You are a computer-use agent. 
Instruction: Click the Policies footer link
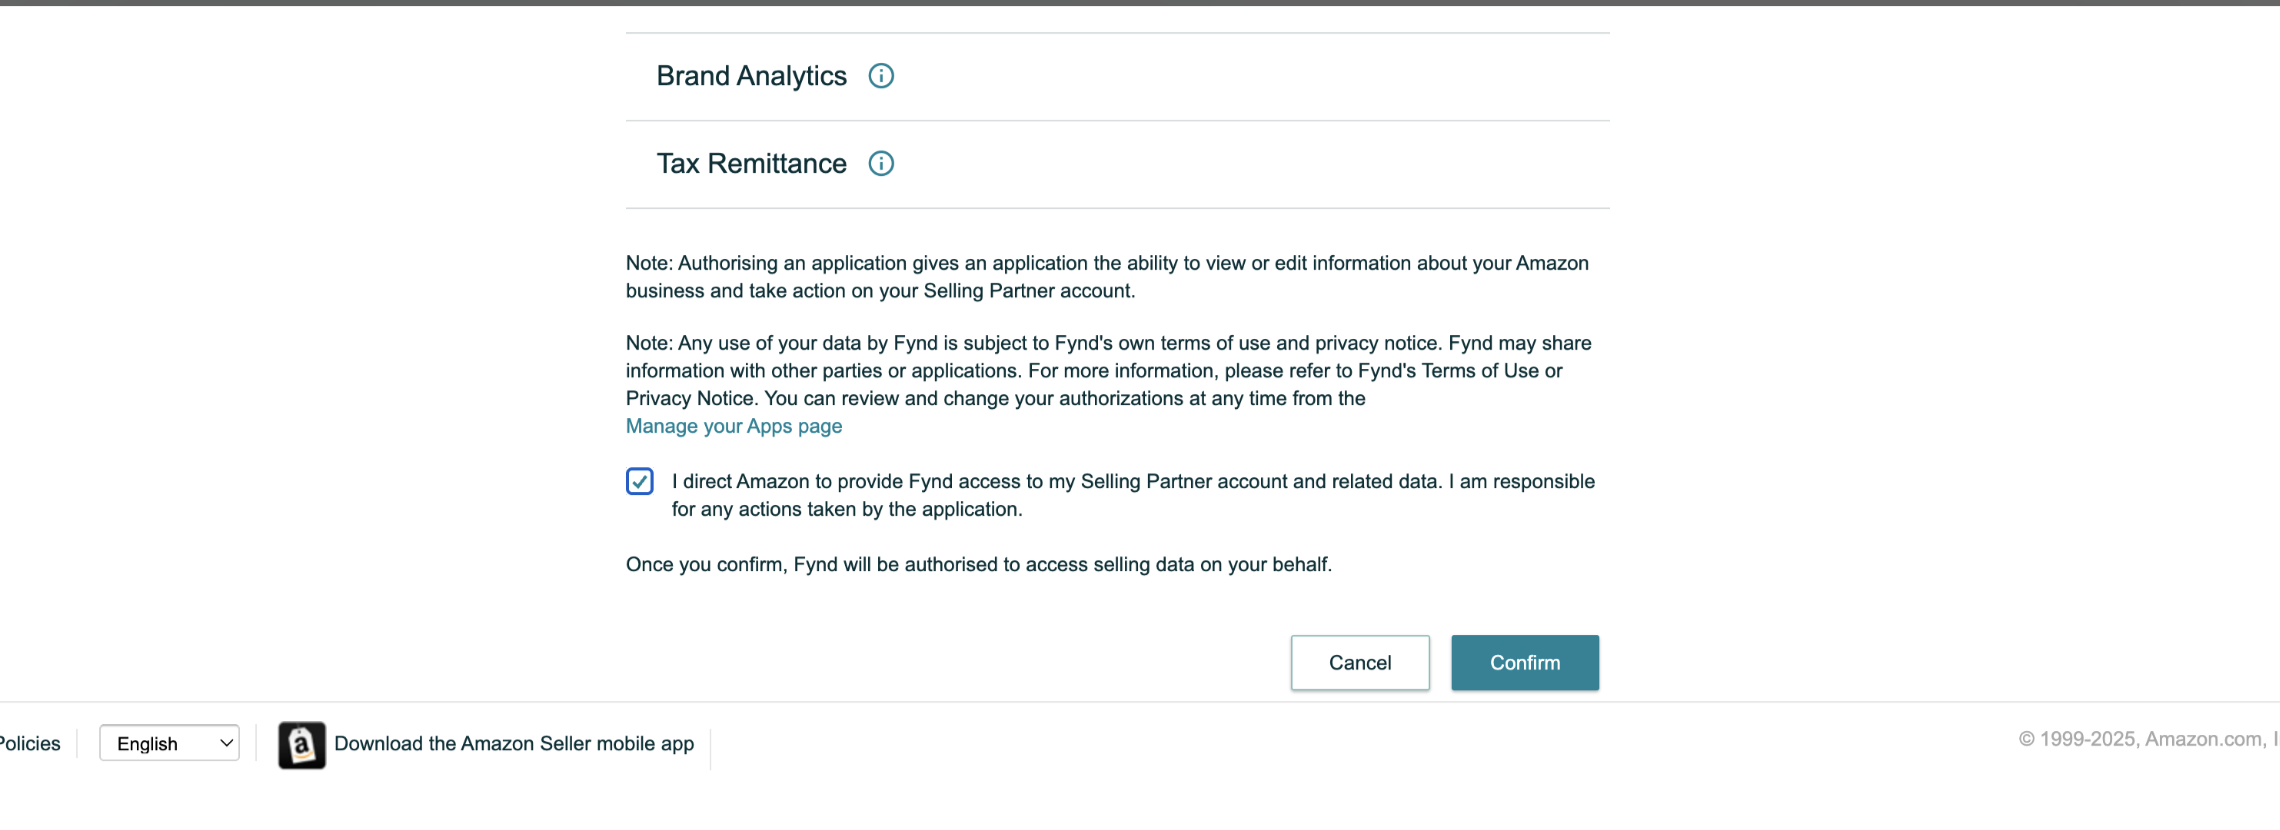30,744
